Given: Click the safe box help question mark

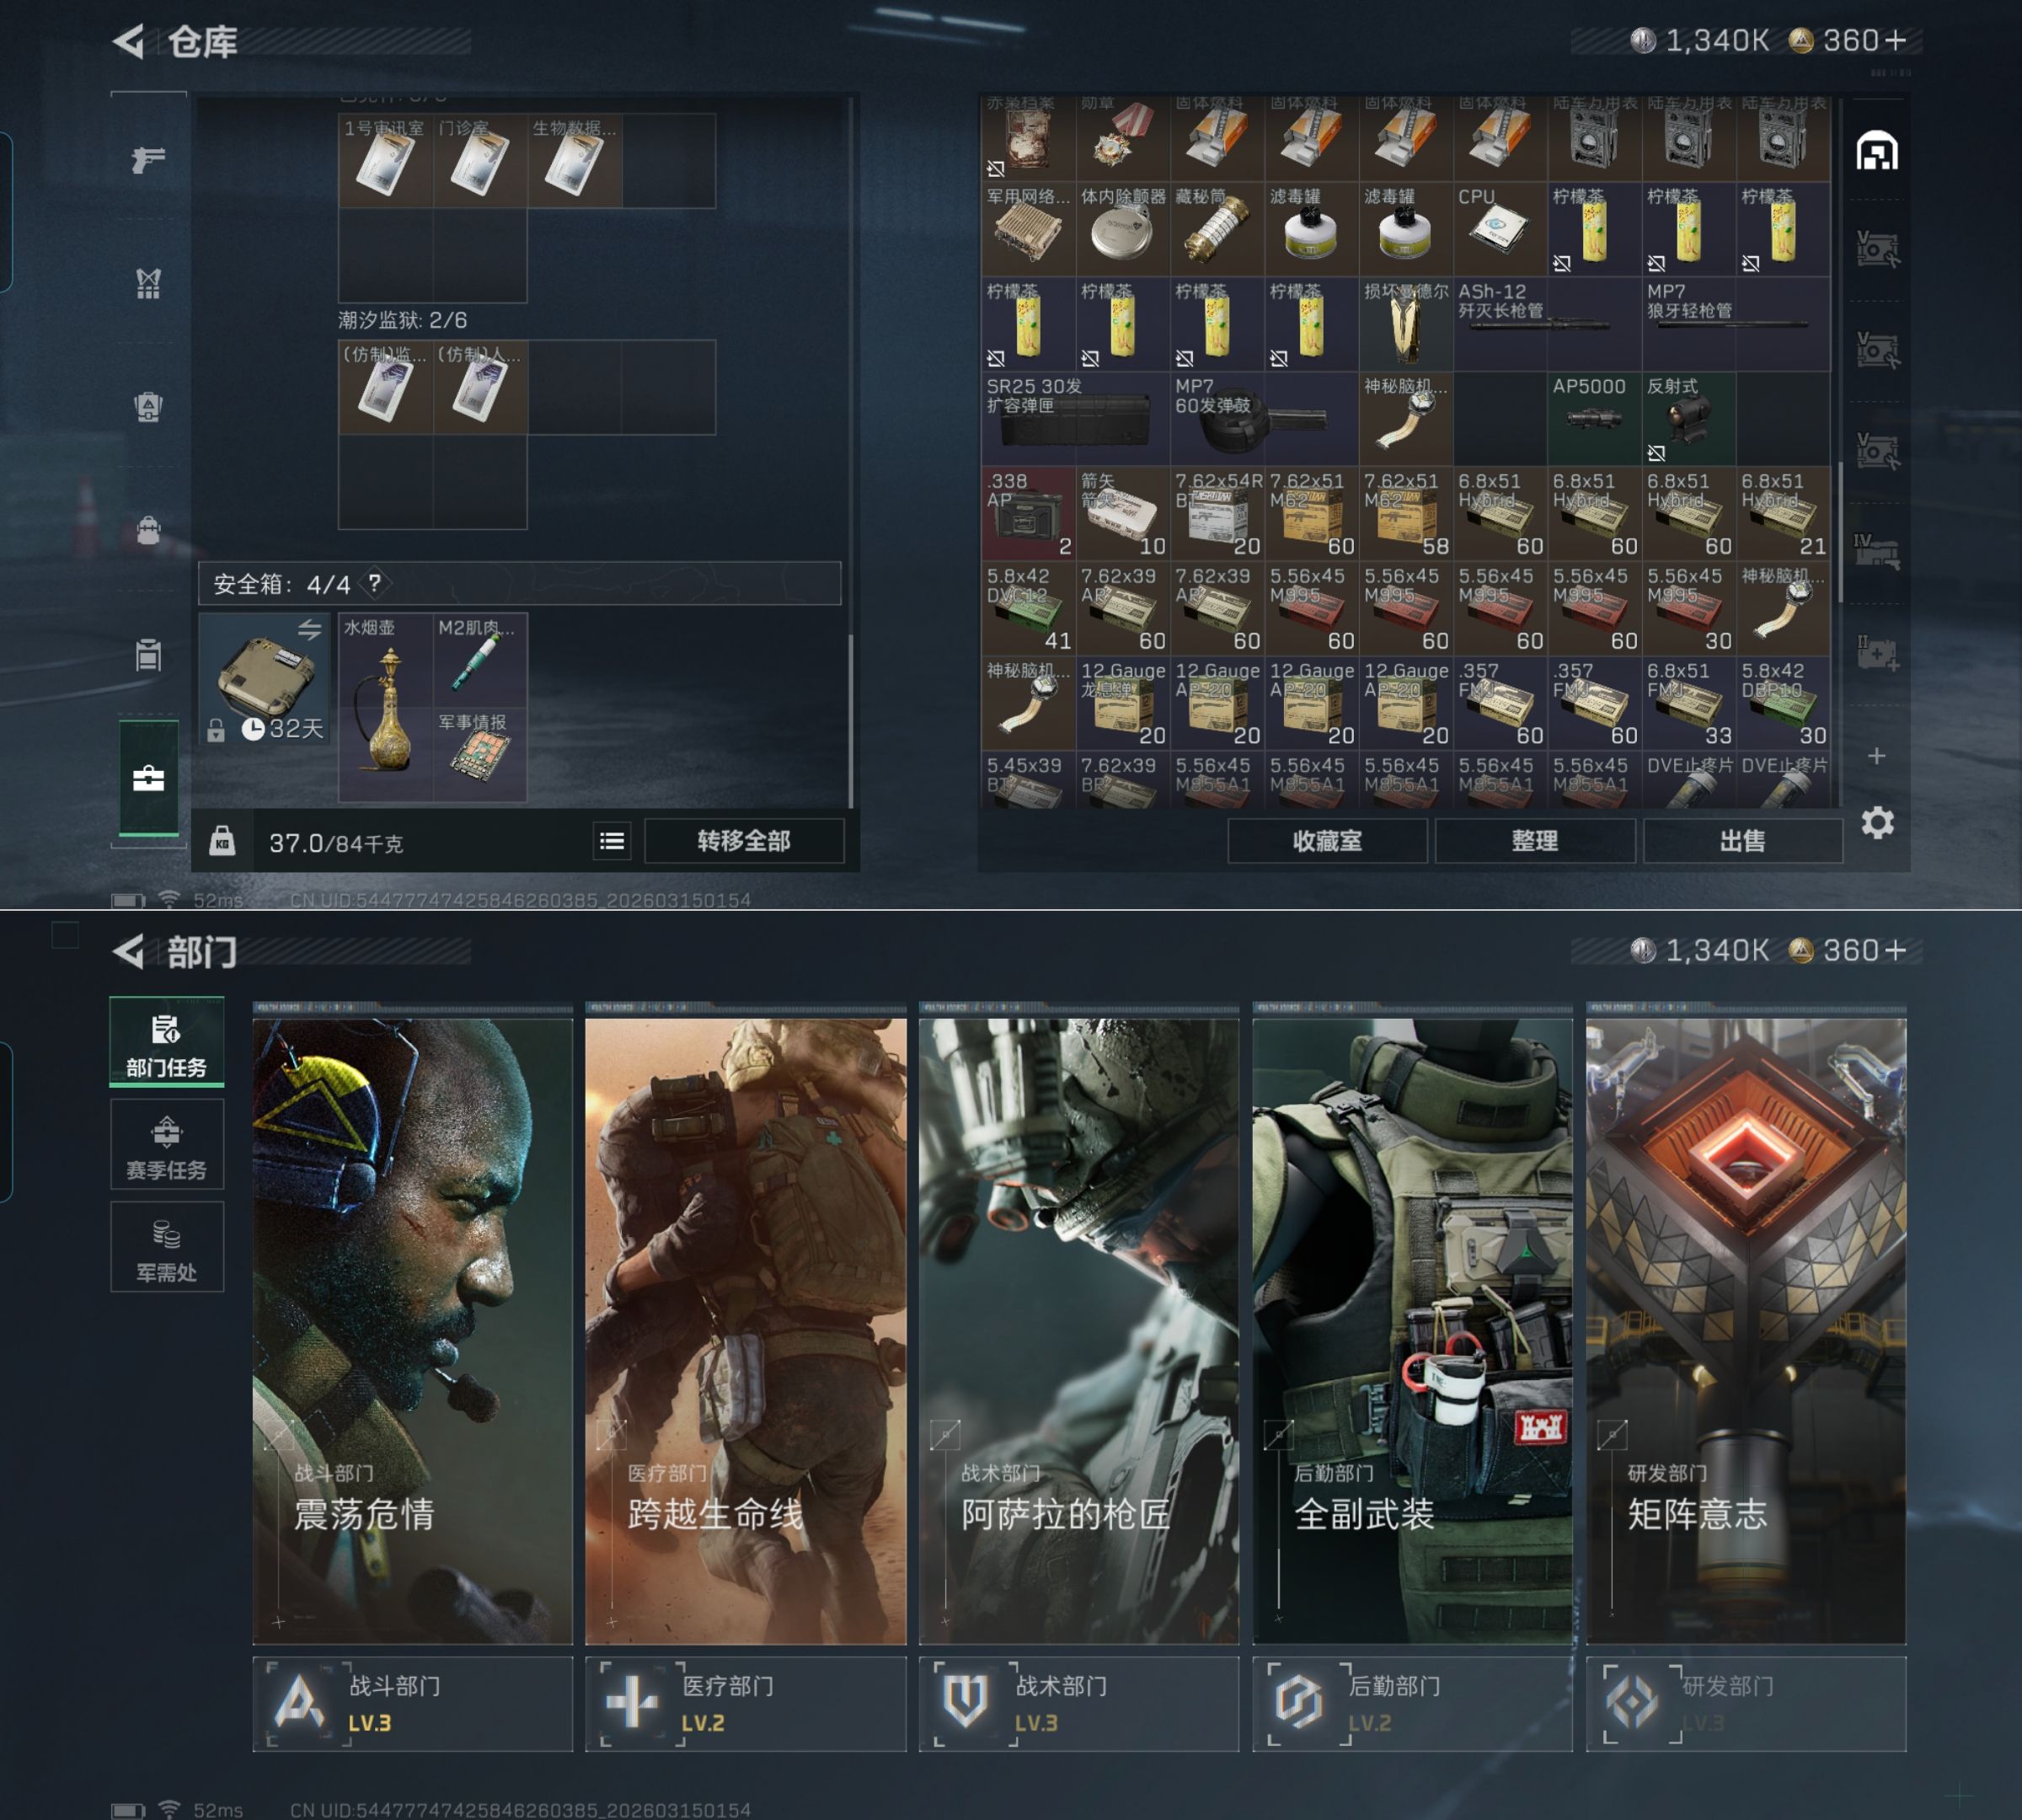Looking at the screenshot, I should tap(375, 583).
